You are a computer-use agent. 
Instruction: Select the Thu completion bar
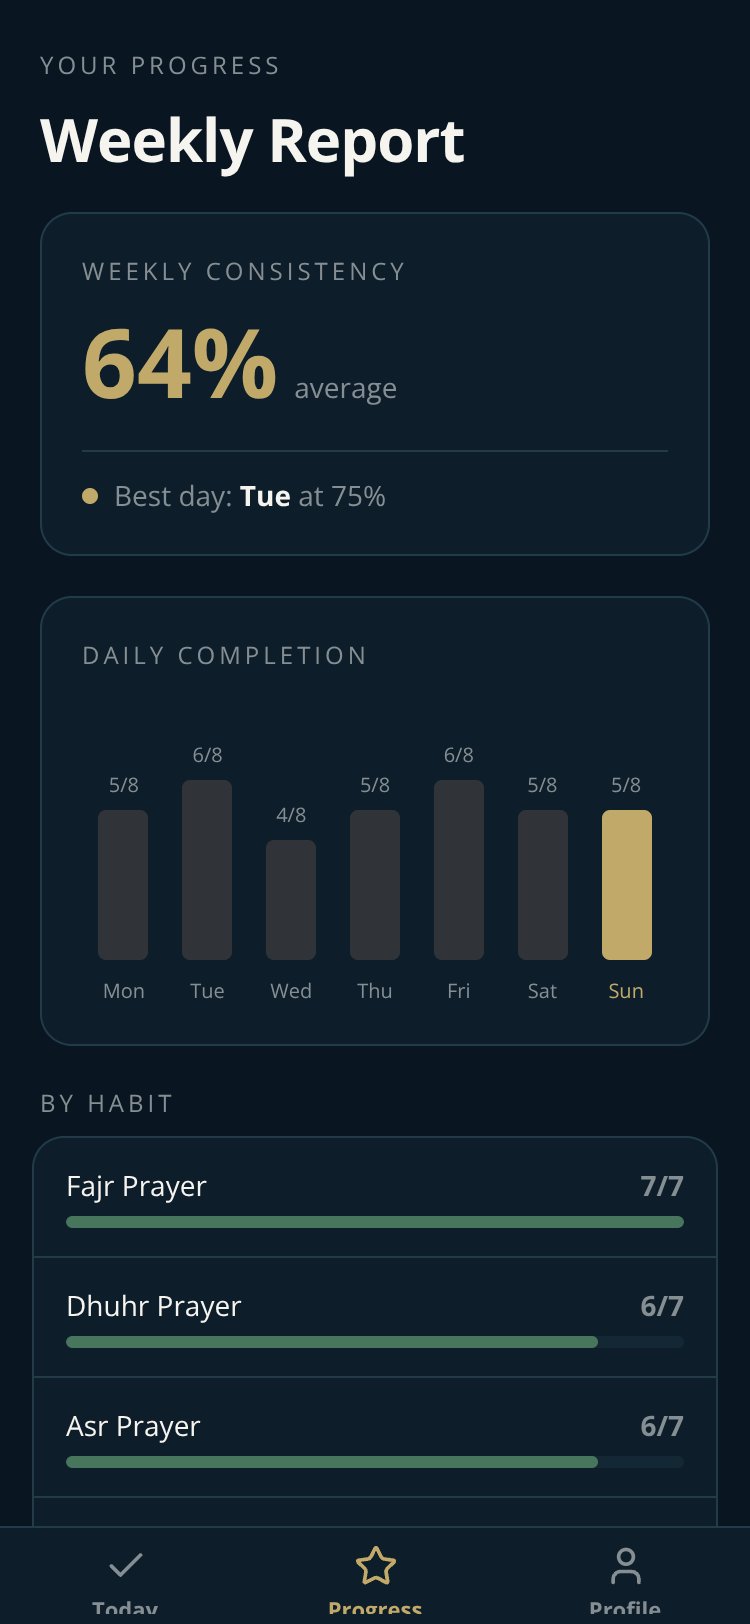375,885
